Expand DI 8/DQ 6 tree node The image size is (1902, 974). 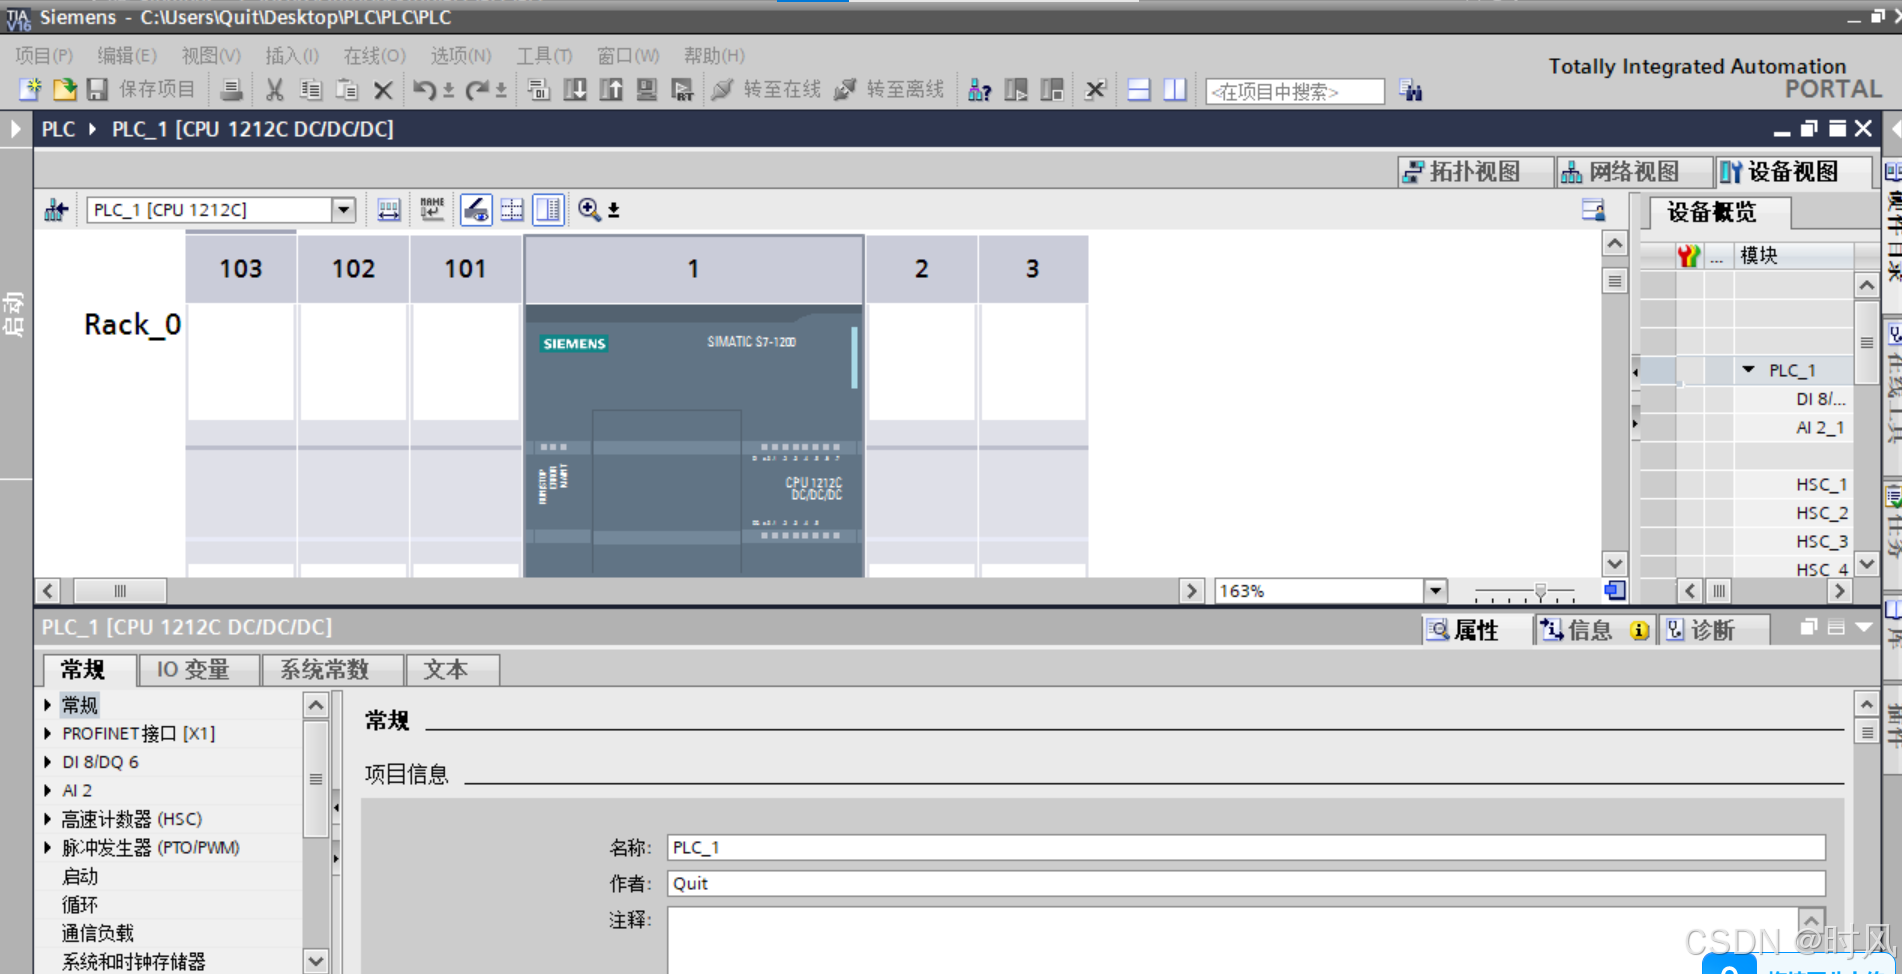coord(48,762)
